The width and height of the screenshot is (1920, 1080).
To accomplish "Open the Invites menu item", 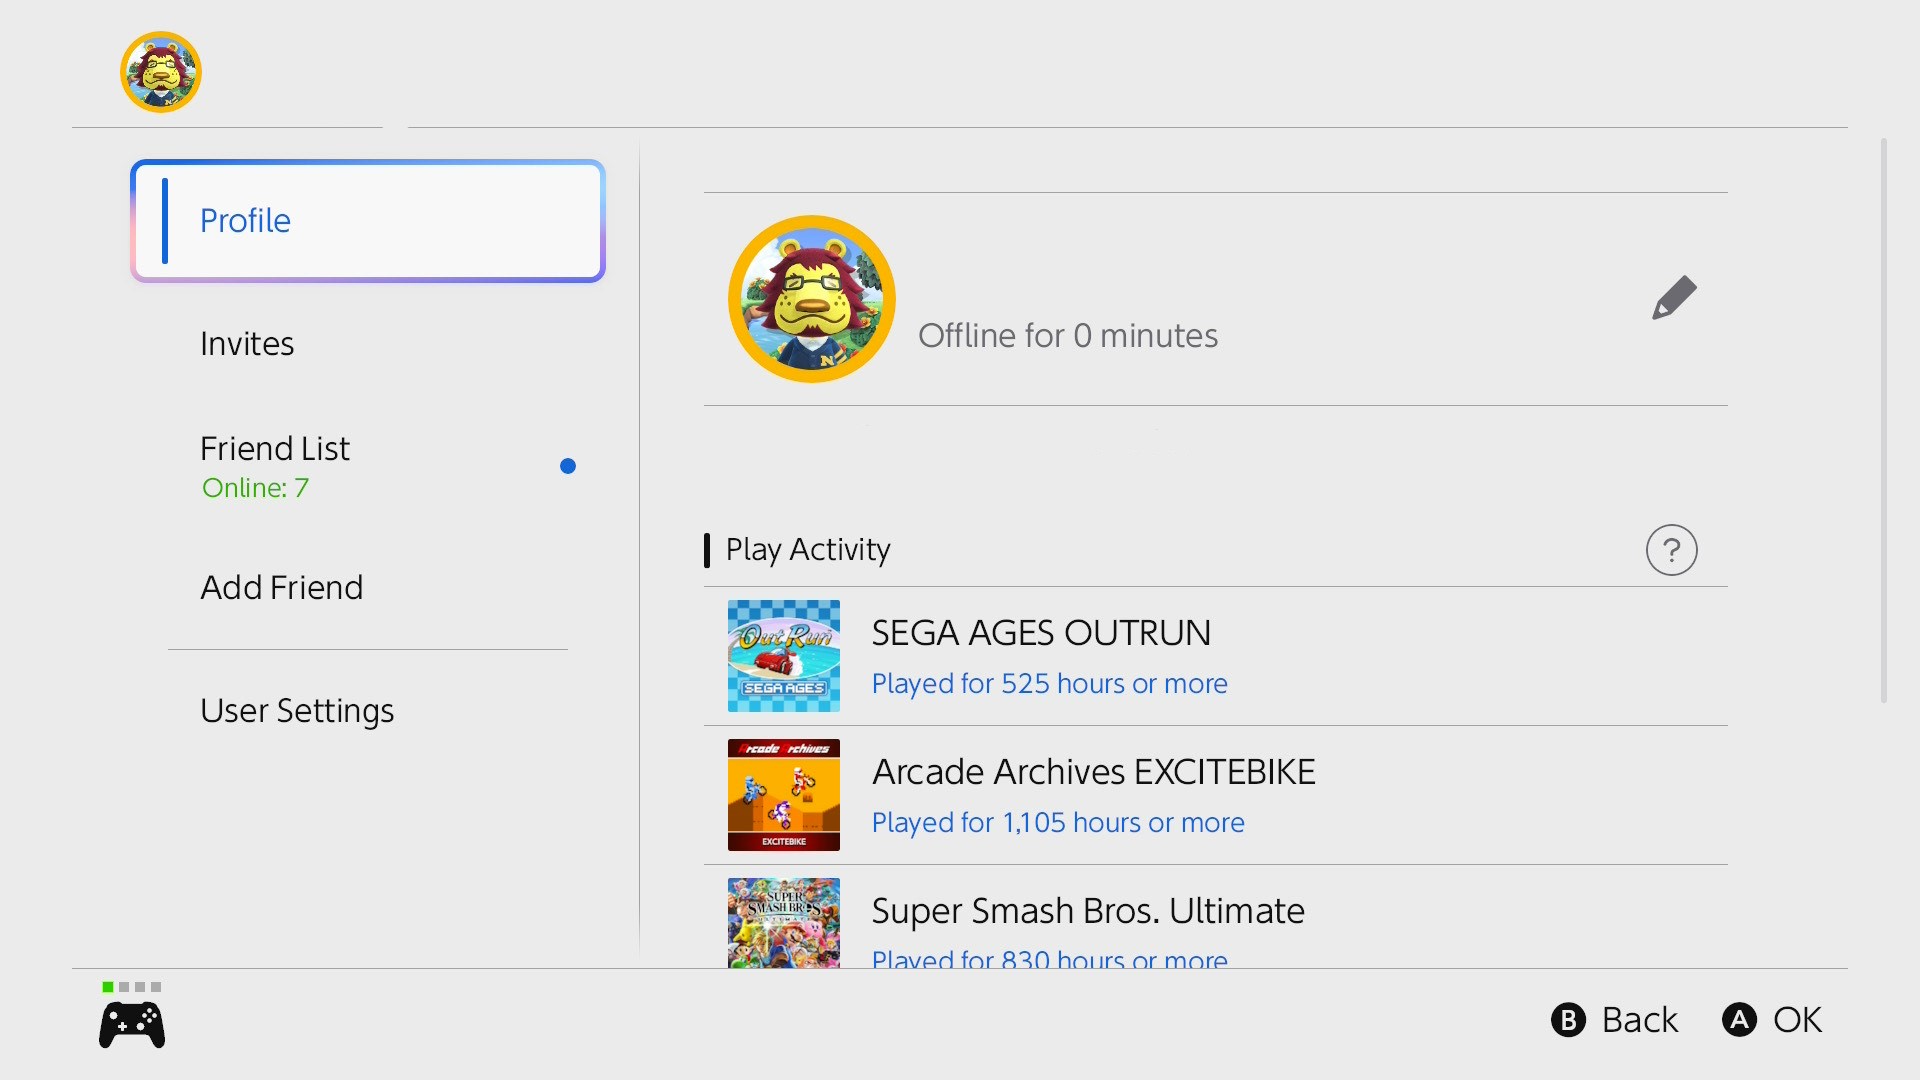I will point(368,344).
